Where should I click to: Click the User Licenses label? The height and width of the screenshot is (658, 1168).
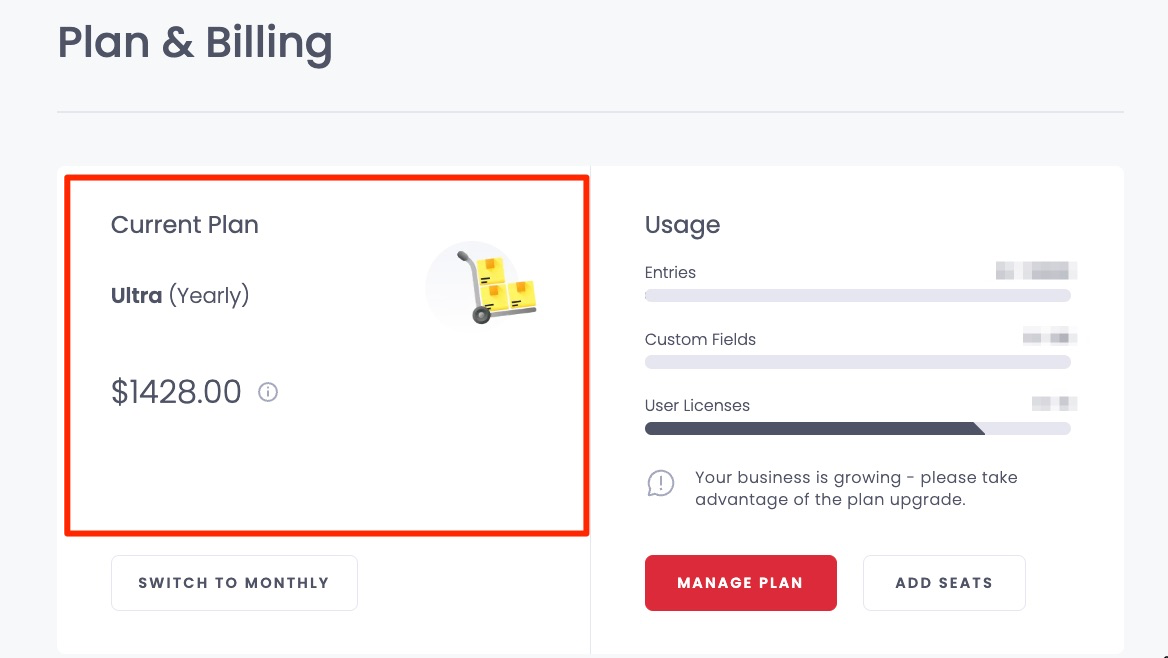(x=697, y=405)
